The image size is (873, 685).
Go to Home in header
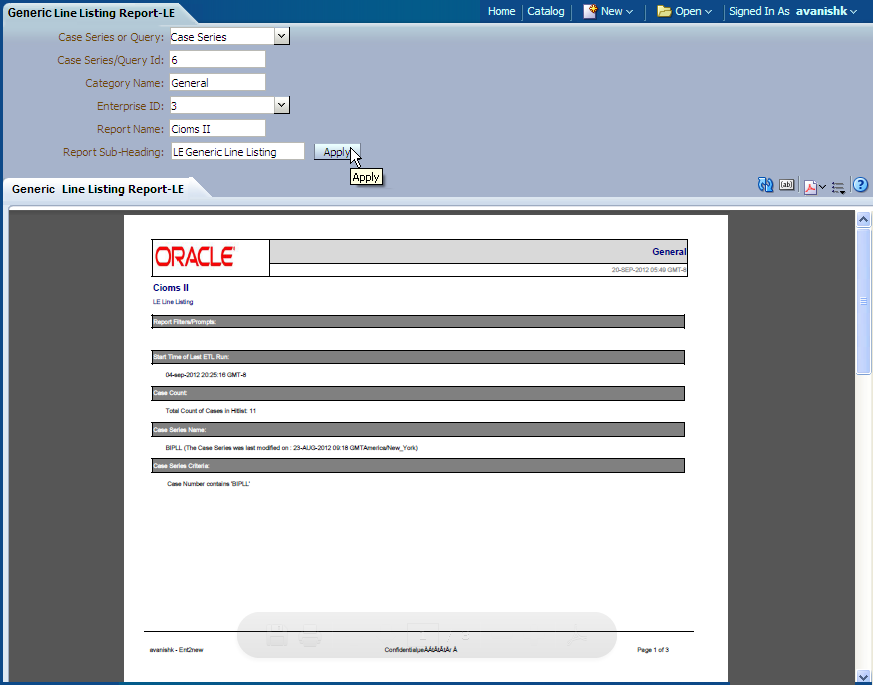tap(502, 11)
